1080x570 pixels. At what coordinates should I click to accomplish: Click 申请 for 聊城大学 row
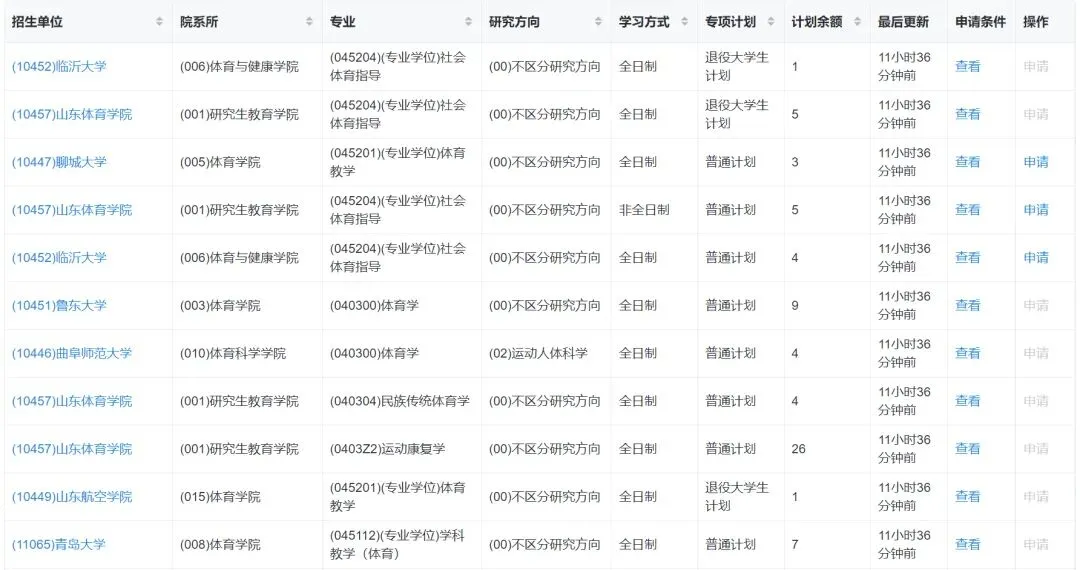pyautogui.click(x=1036, y=162)
